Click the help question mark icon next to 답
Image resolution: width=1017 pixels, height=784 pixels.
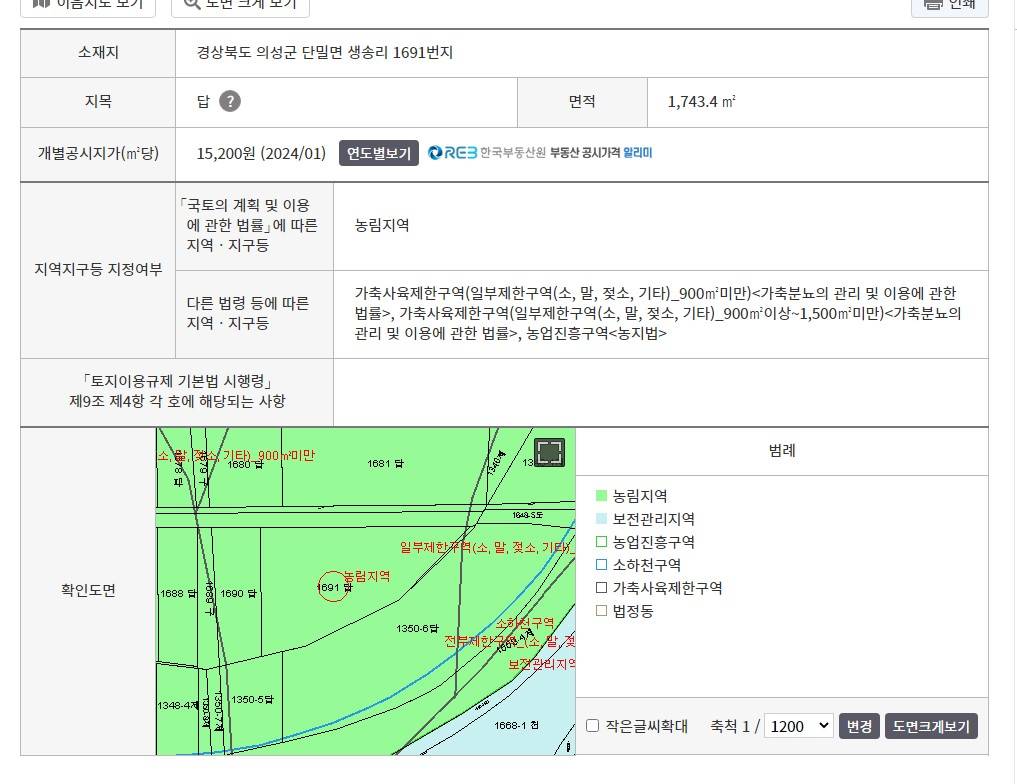point(230,101)
